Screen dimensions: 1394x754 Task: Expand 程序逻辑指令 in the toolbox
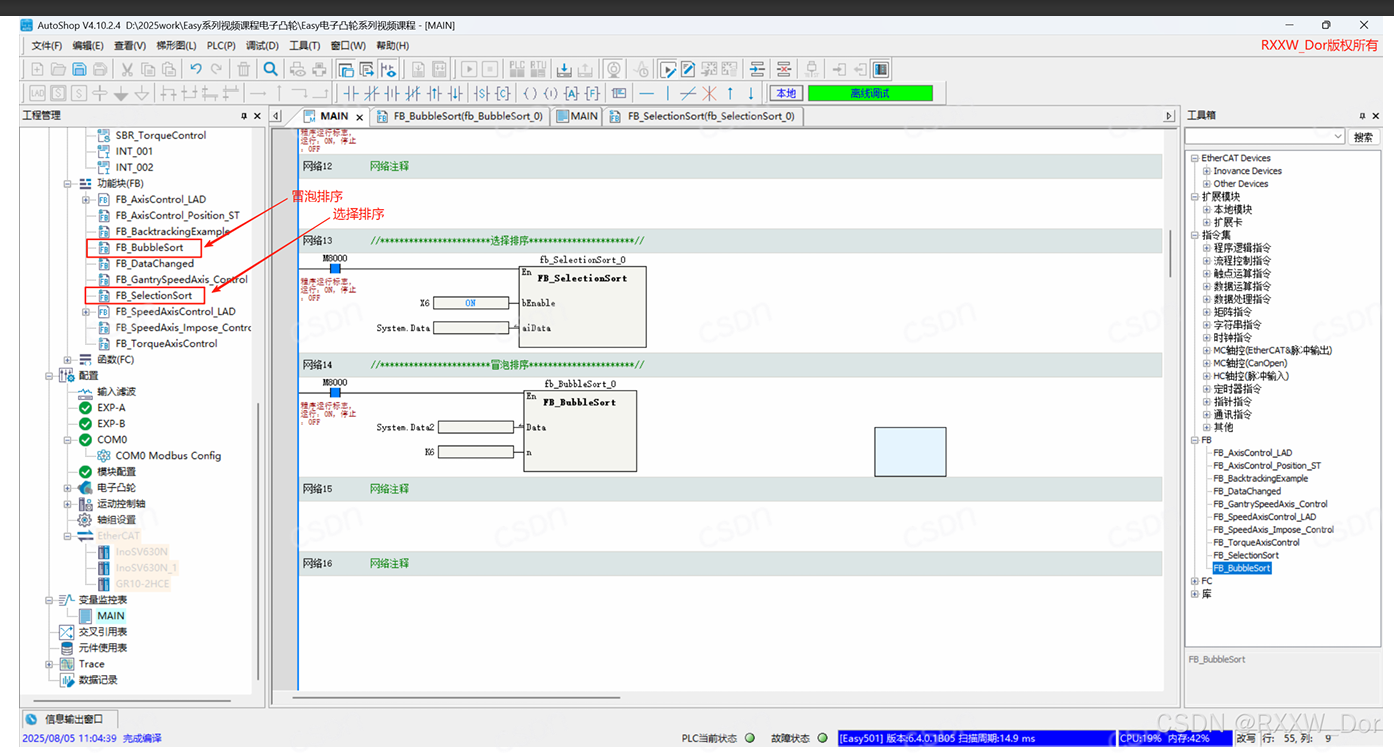pyautogui.click(x=1206, y=248)
